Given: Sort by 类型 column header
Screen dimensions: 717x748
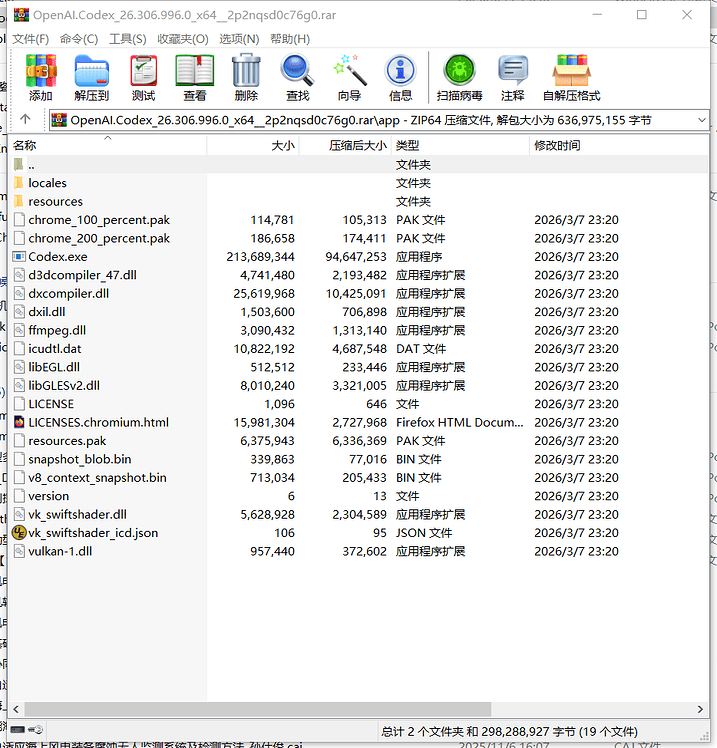Looking at the screenshot, I should pos(460,145).
